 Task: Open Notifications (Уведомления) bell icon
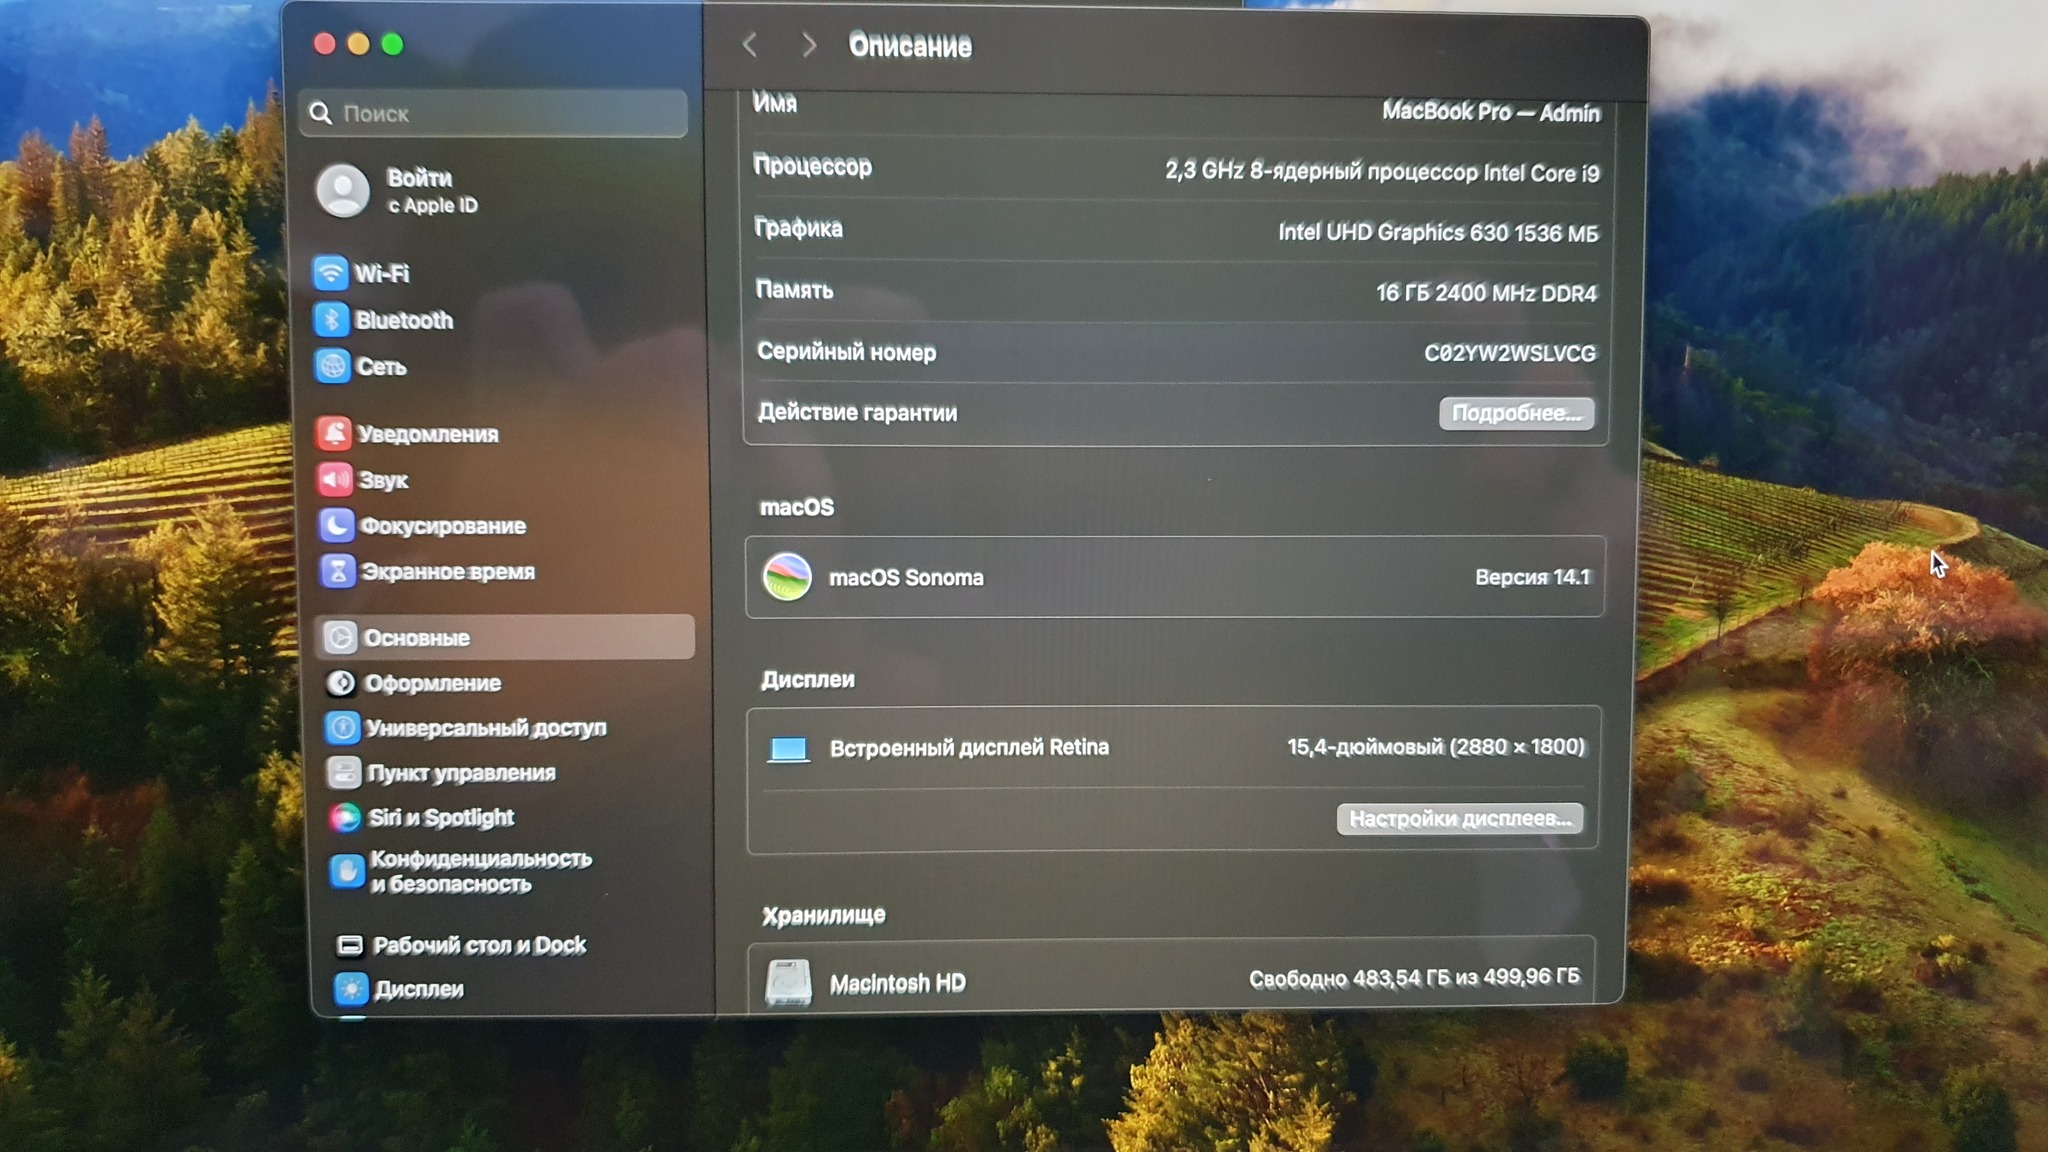pyautogui.click(x=334, y=433)
